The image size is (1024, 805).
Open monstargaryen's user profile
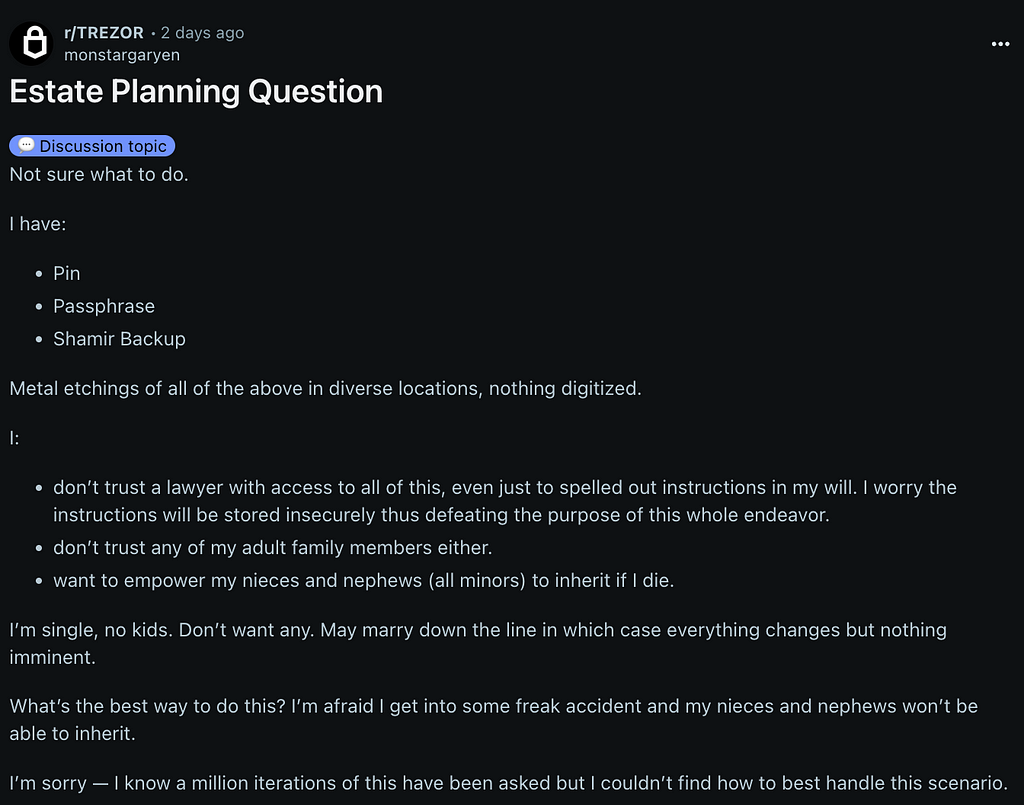pyautogui.click(x=122, y=55)
